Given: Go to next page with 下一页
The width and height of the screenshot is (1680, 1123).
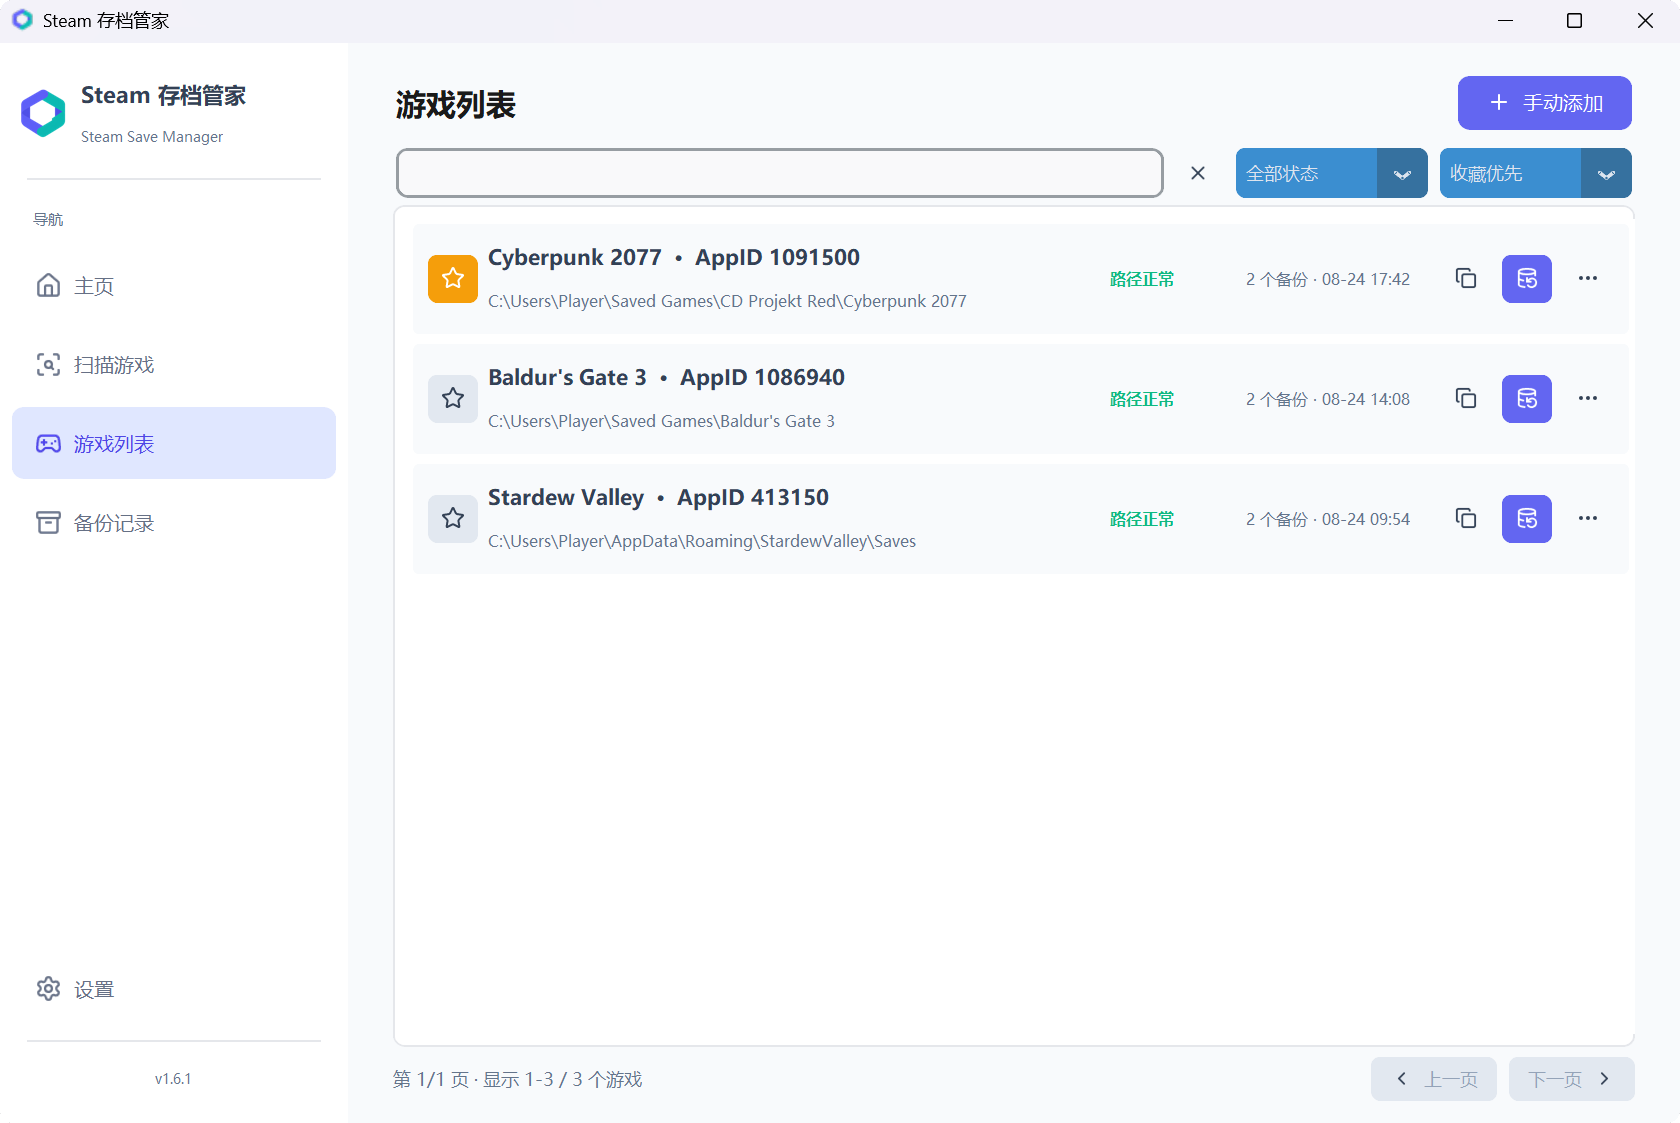Looking at the screenshot, I should [1571, 1079].
